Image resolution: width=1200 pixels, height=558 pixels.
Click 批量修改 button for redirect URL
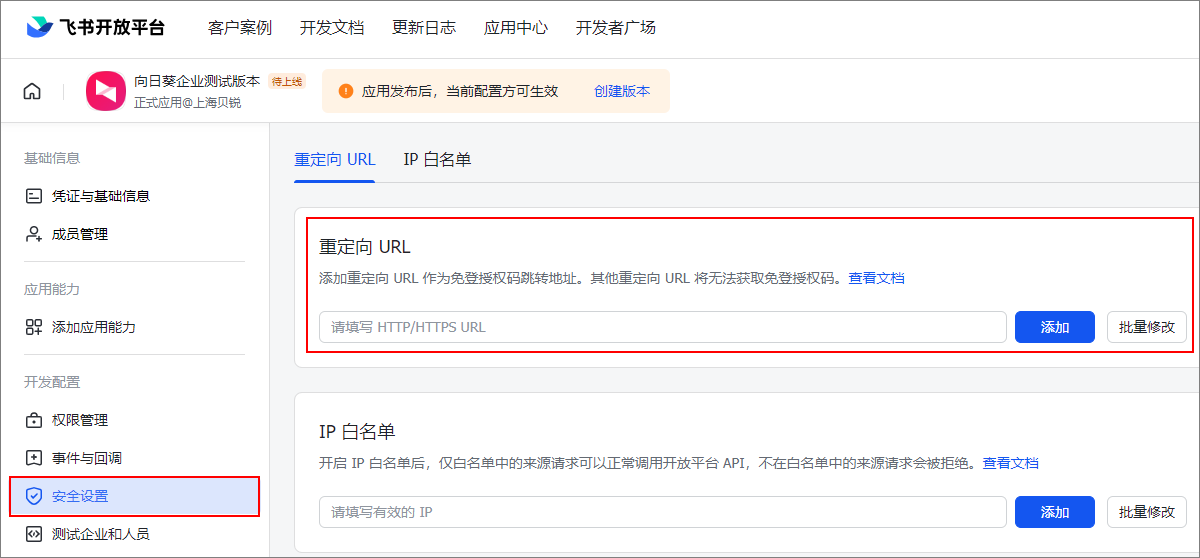1147,327
